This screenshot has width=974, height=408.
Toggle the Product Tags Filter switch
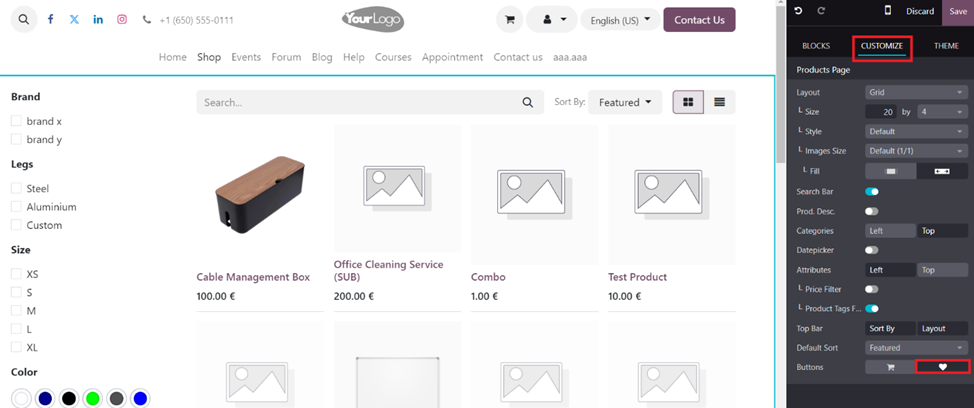[872, 309]
